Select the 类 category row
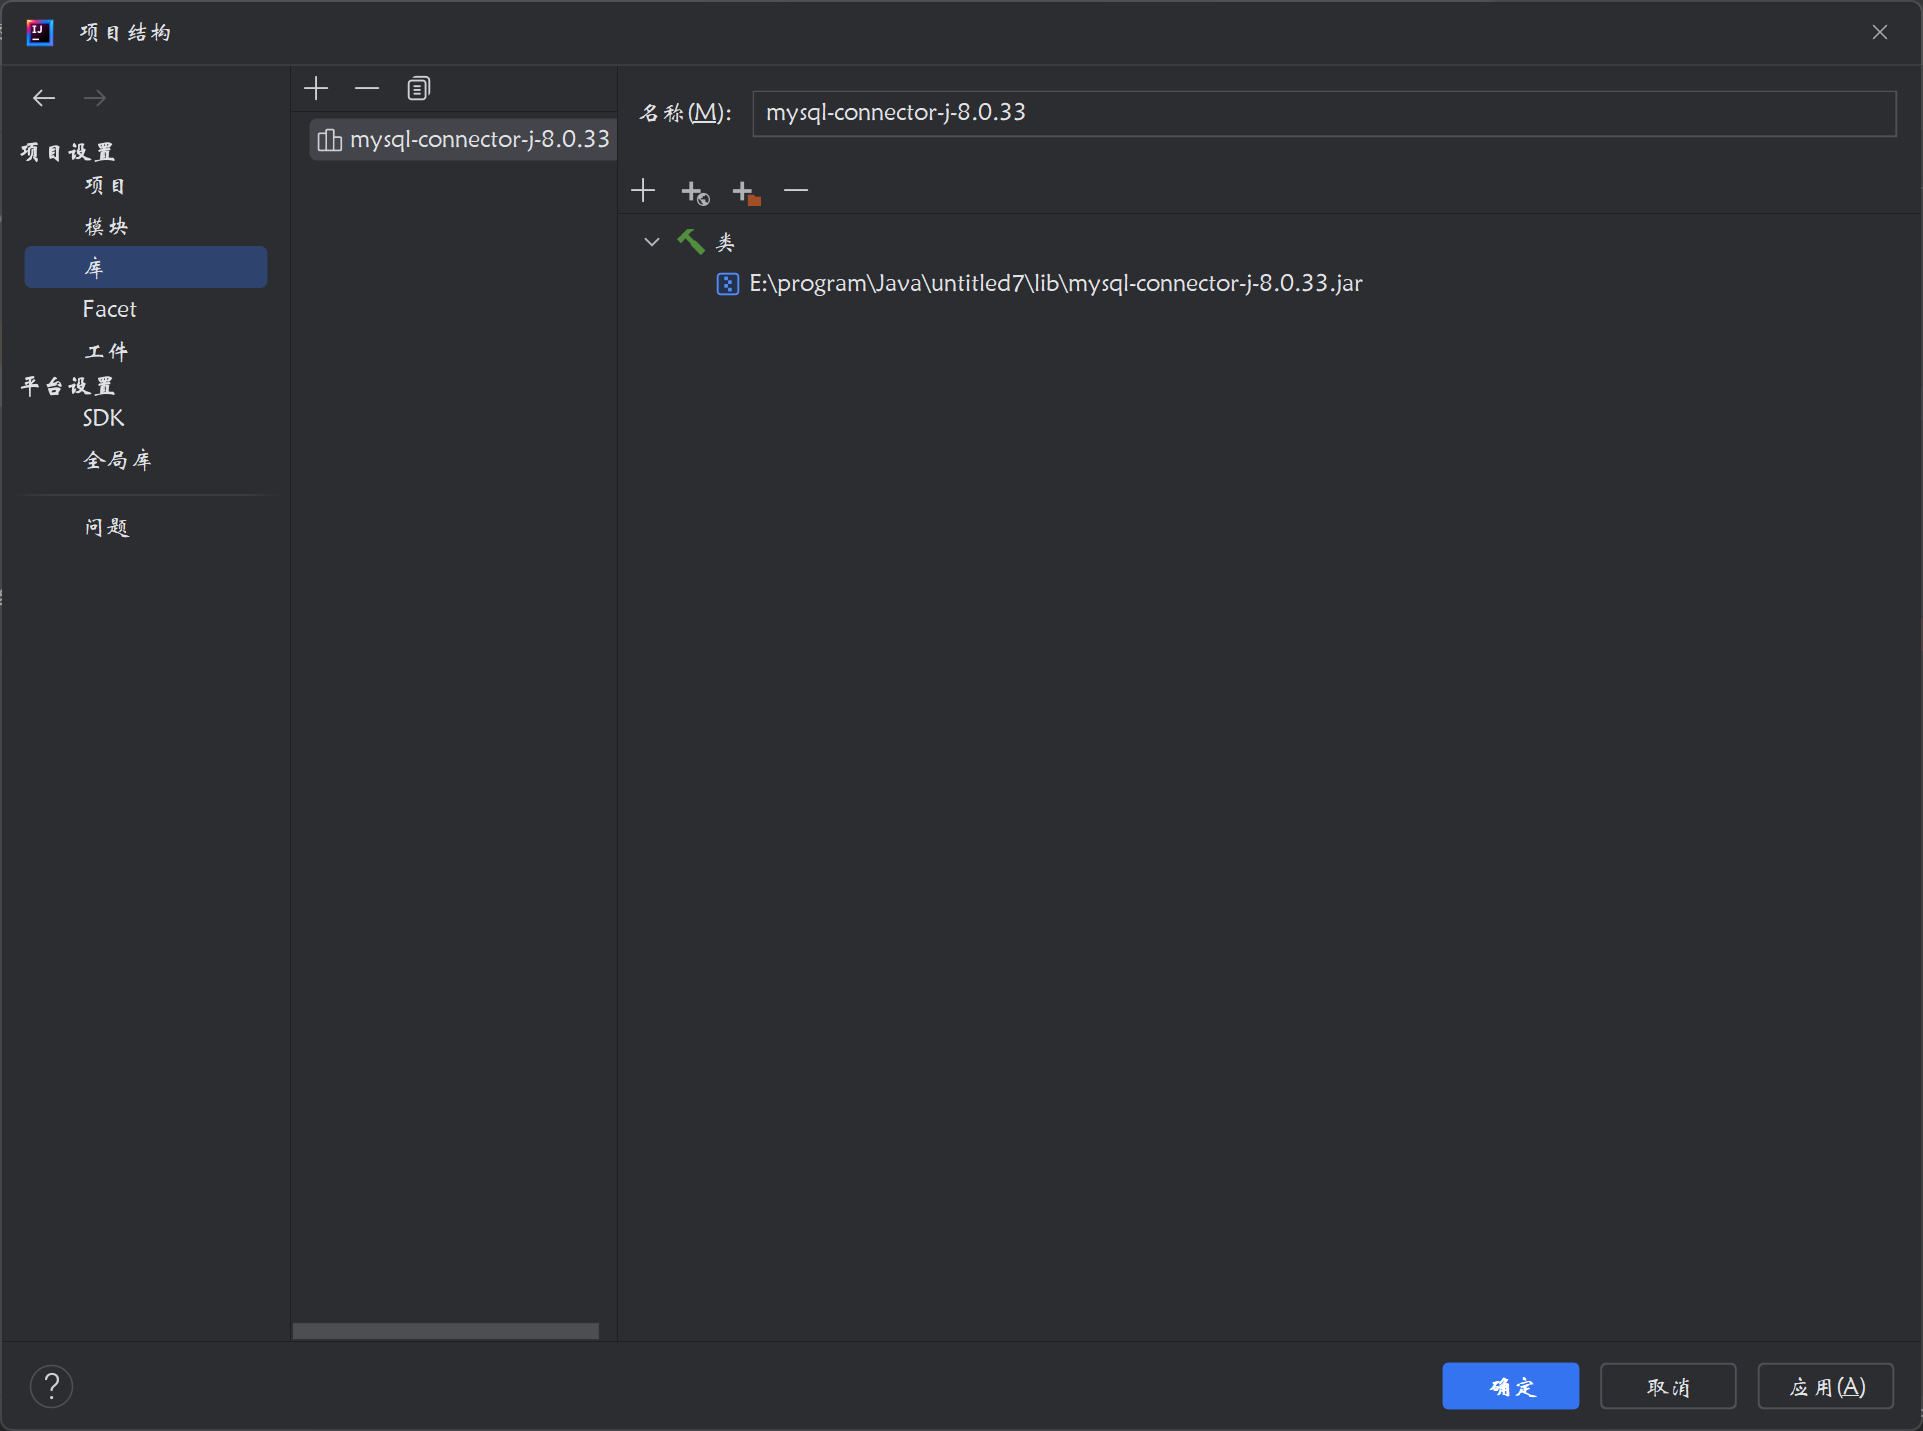Image resolution: width=1923 pixels, height=1431 pixels. [727, 242]
